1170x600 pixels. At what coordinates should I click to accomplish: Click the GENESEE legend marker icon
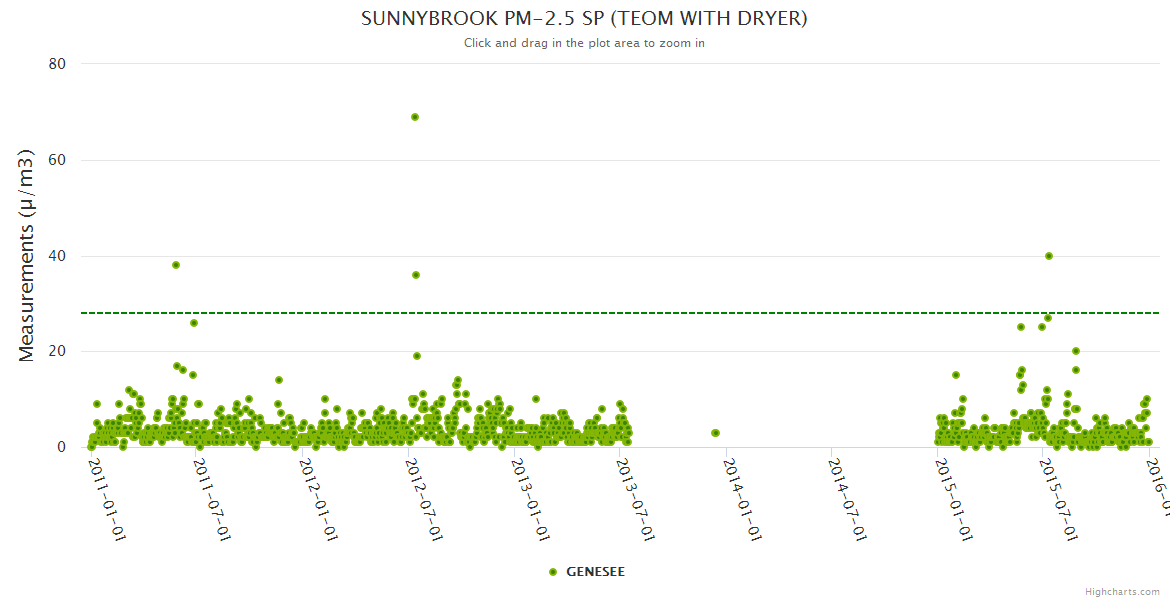tap(553, 572)
